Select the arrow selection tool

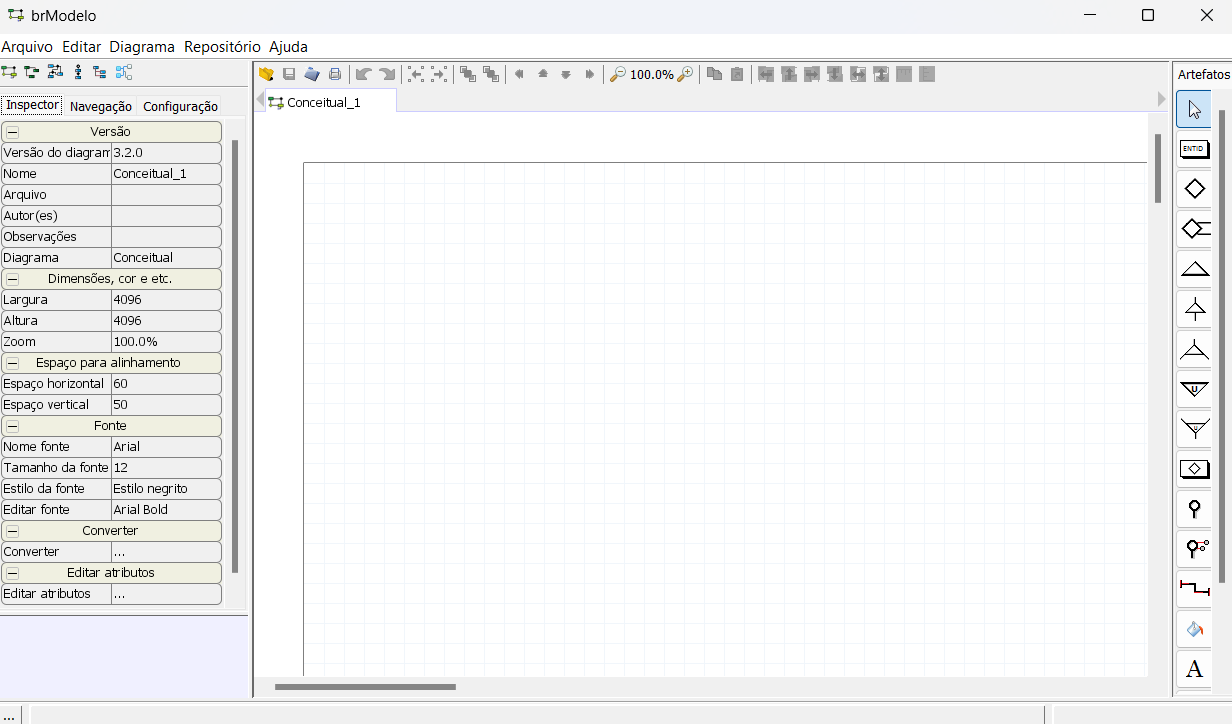[x=1194, y=108]
